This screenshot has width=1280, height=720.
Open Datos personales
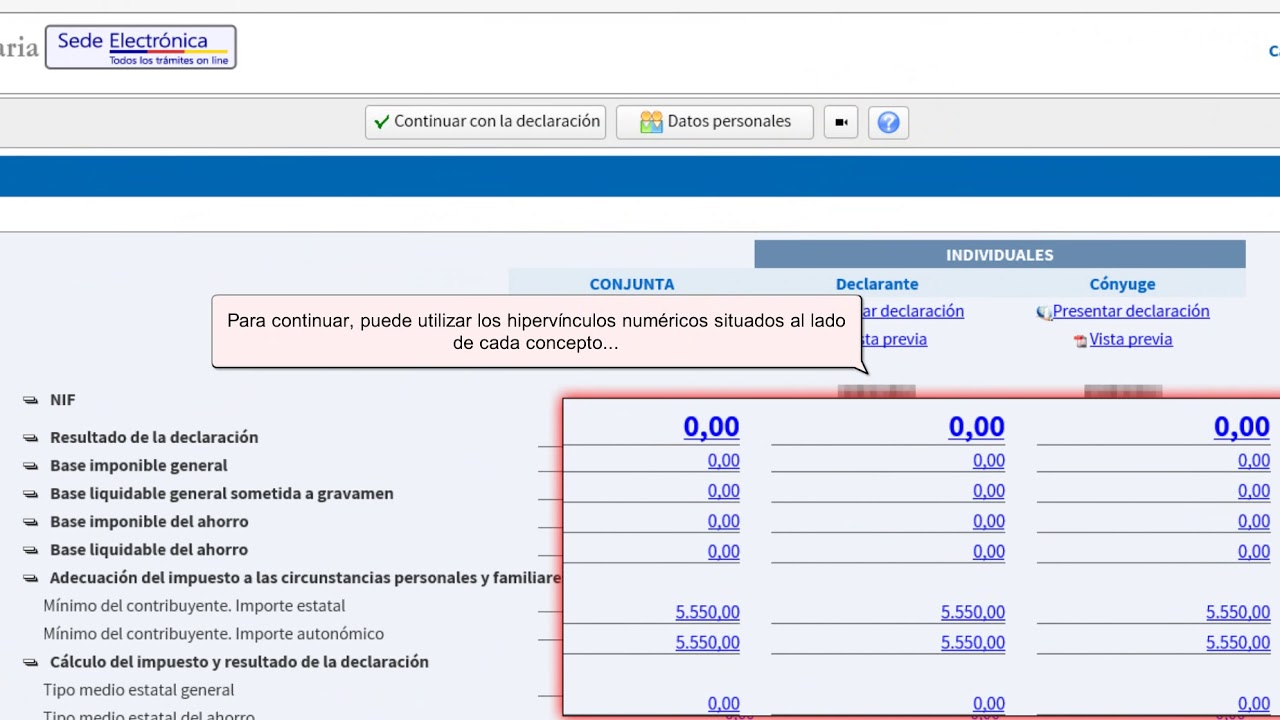pyautogui.click(x=715, y=122)
